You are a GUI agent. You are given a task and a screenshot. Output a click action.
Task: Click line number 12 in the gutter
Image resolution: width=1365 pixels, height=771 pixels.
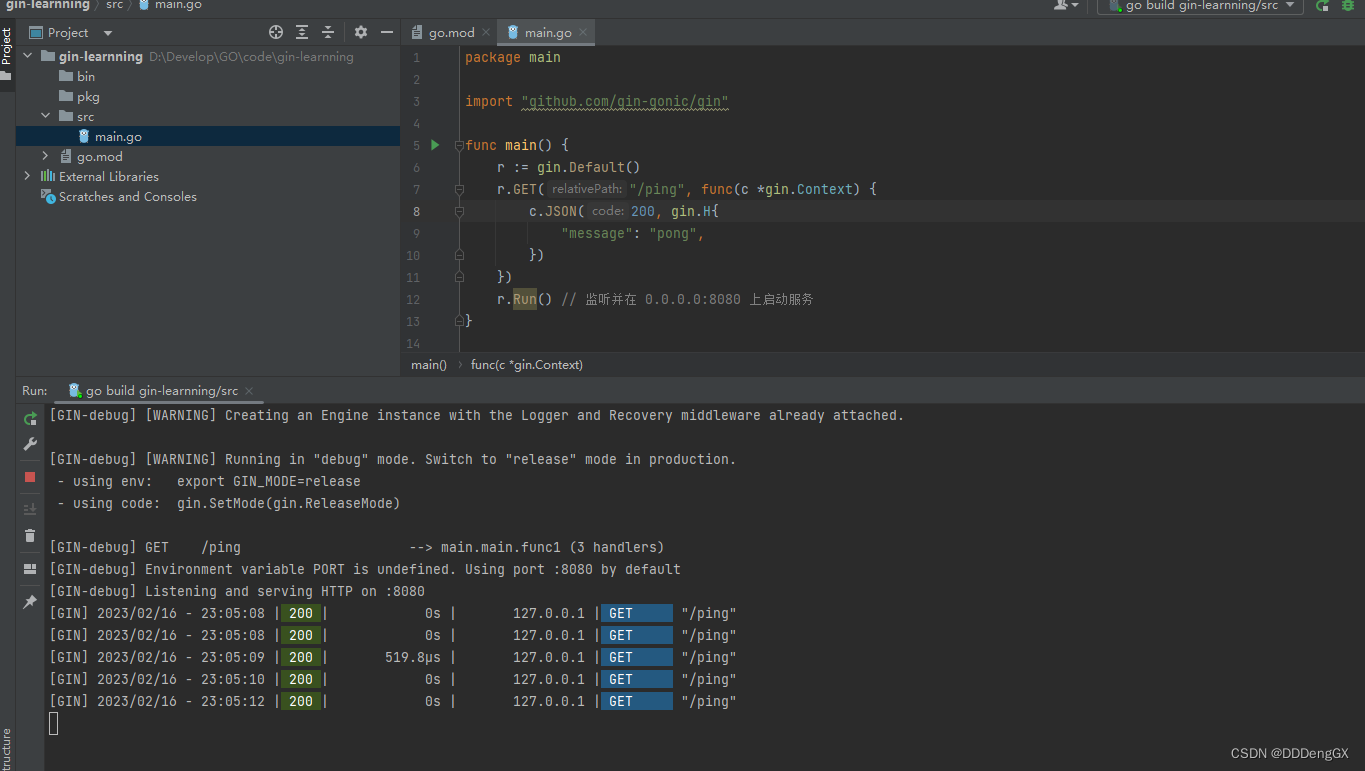pos(415,299)
